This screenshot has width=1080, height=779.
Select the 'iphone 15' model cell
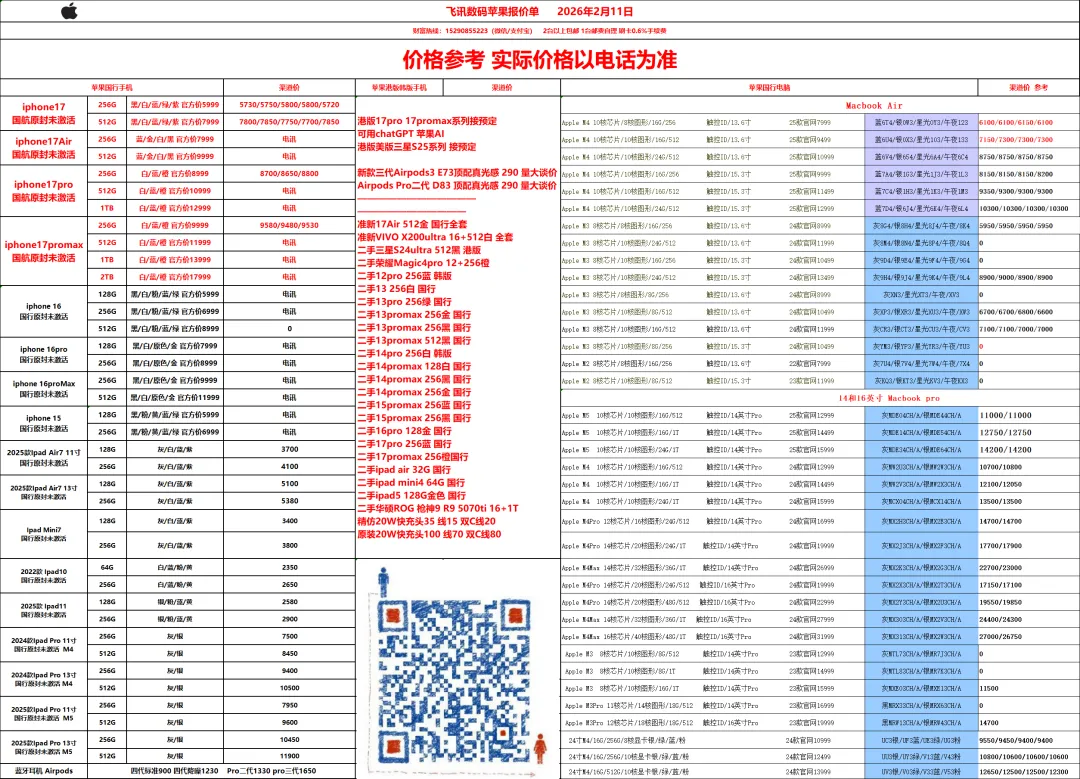pos(43,423)
